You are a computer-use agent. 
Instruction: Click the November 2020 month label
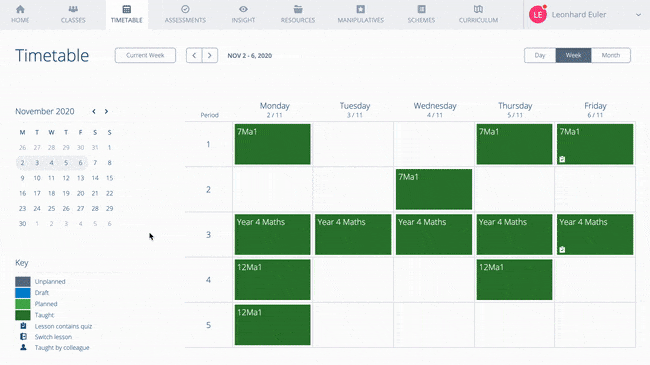click(45, 112)
